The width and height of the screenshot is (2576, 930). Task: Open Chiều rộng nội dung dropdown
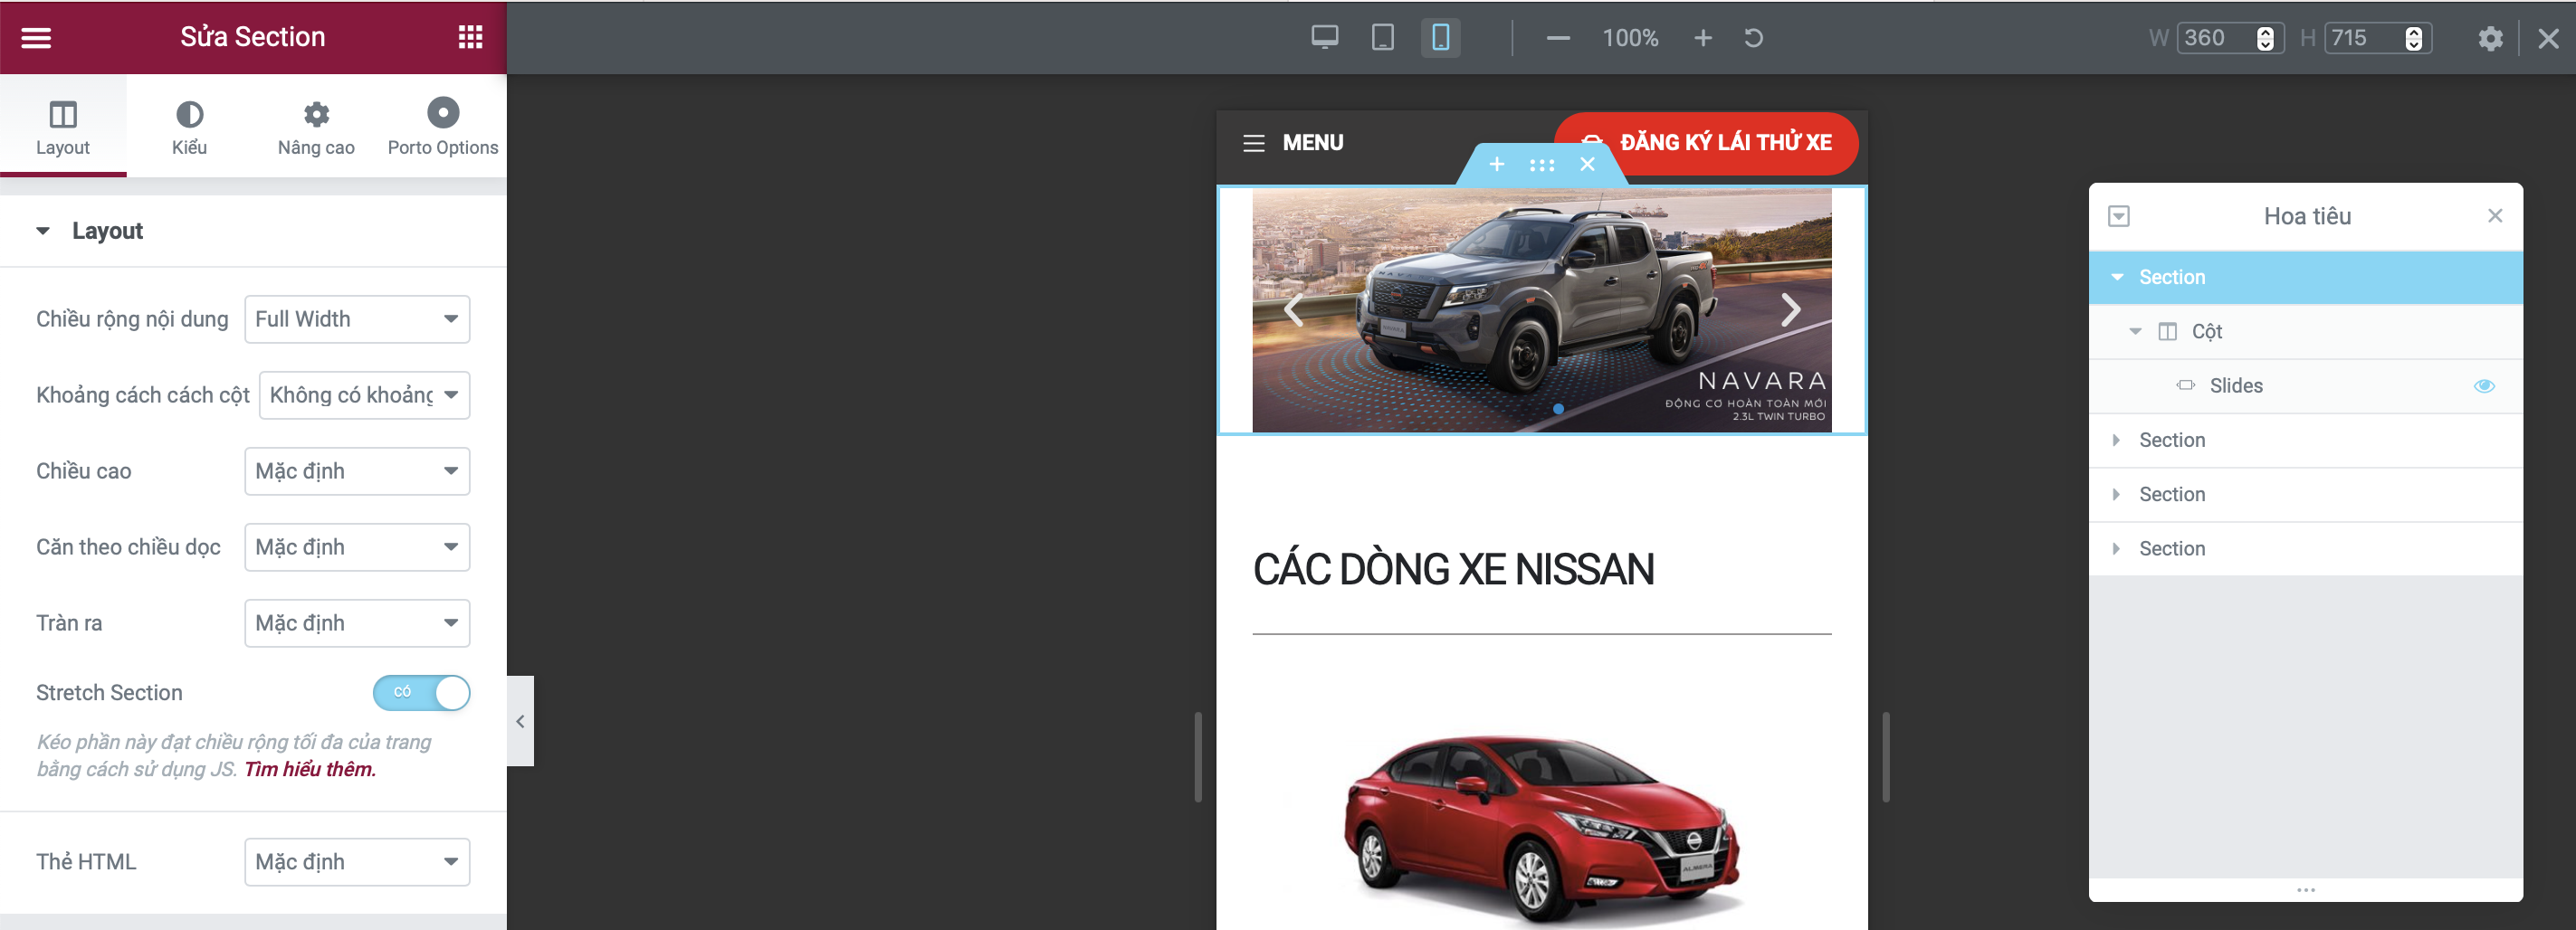point(357,319)
